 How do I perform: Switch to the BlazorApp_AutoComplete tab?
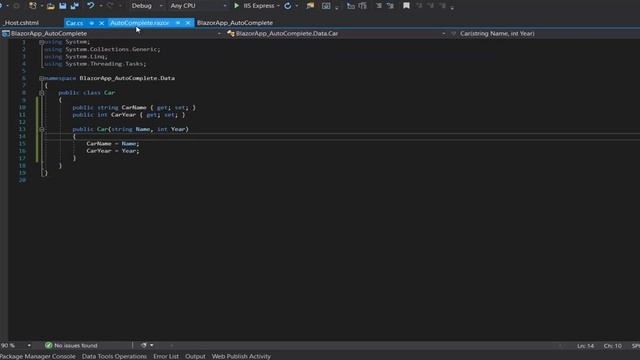point(235,23)
